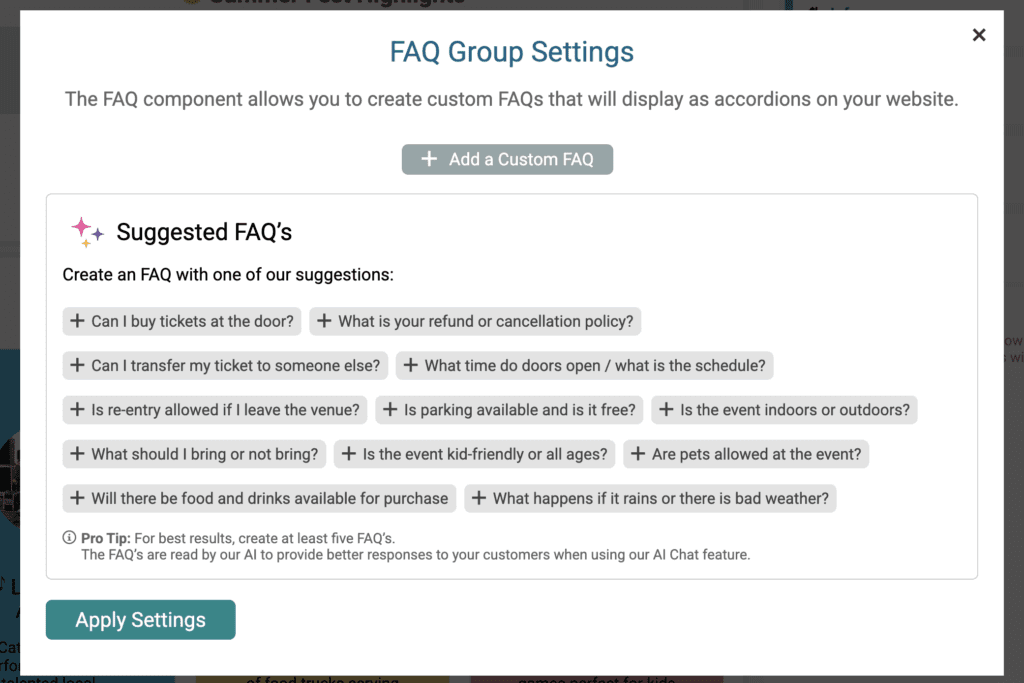The image size is (1024, 683).
Task: Add the doors open schedule FAQ suggestion
Action: [x=584, y=366]
